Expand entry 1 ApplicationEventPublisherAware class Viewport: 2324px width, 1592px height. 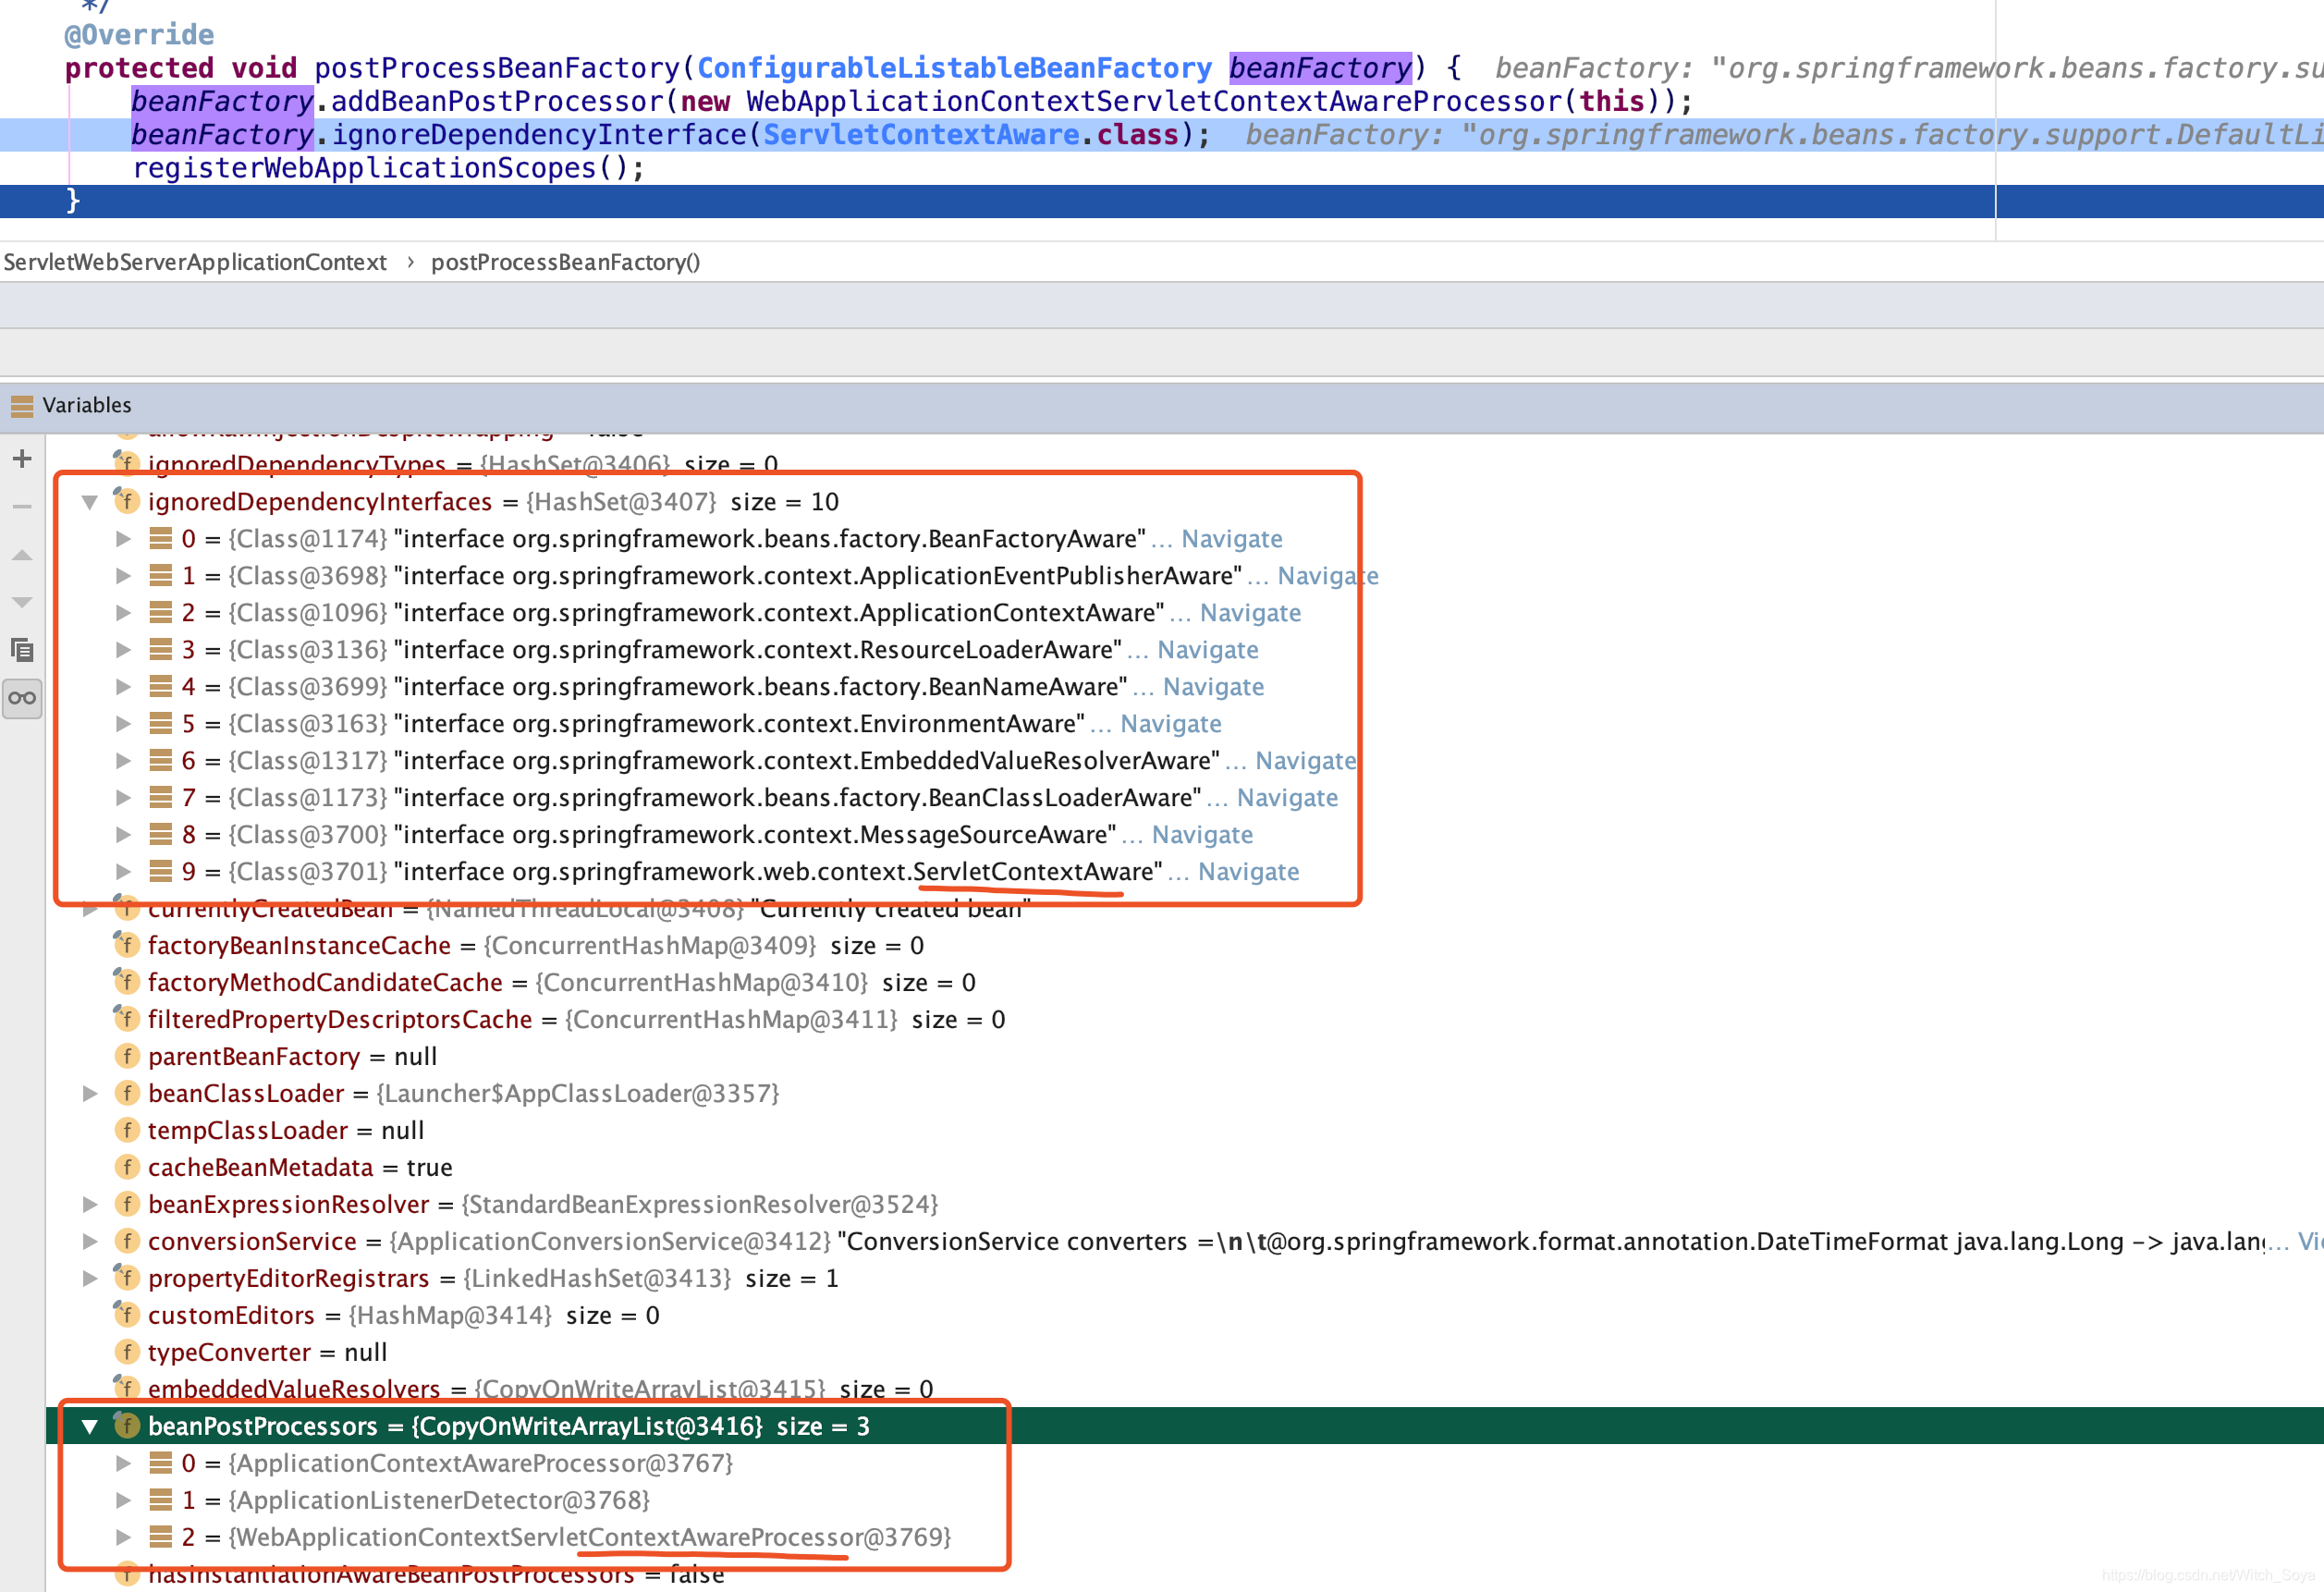click(123, 576)
